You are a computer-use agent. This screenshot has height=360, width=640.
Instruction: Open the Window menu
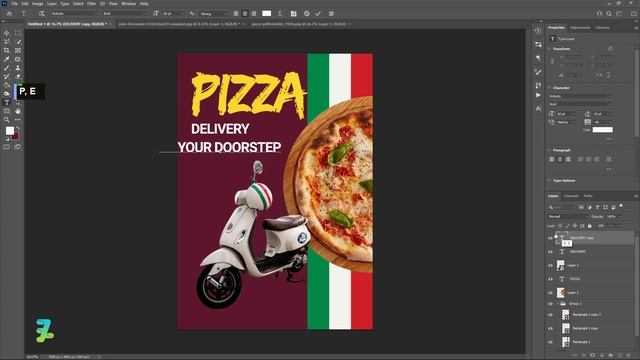[128, 4]
